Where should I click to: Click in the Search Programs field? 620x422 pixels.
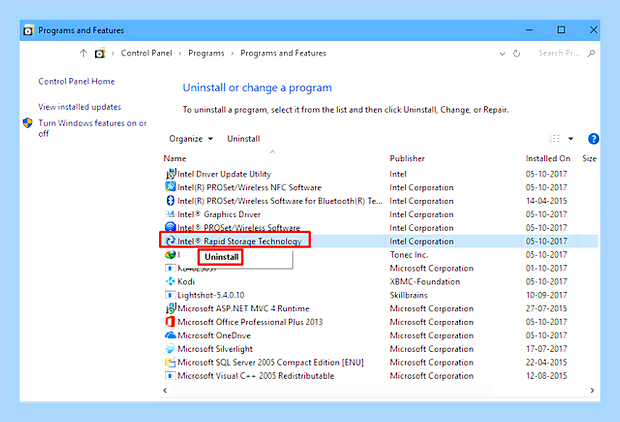tap(558, 53)
